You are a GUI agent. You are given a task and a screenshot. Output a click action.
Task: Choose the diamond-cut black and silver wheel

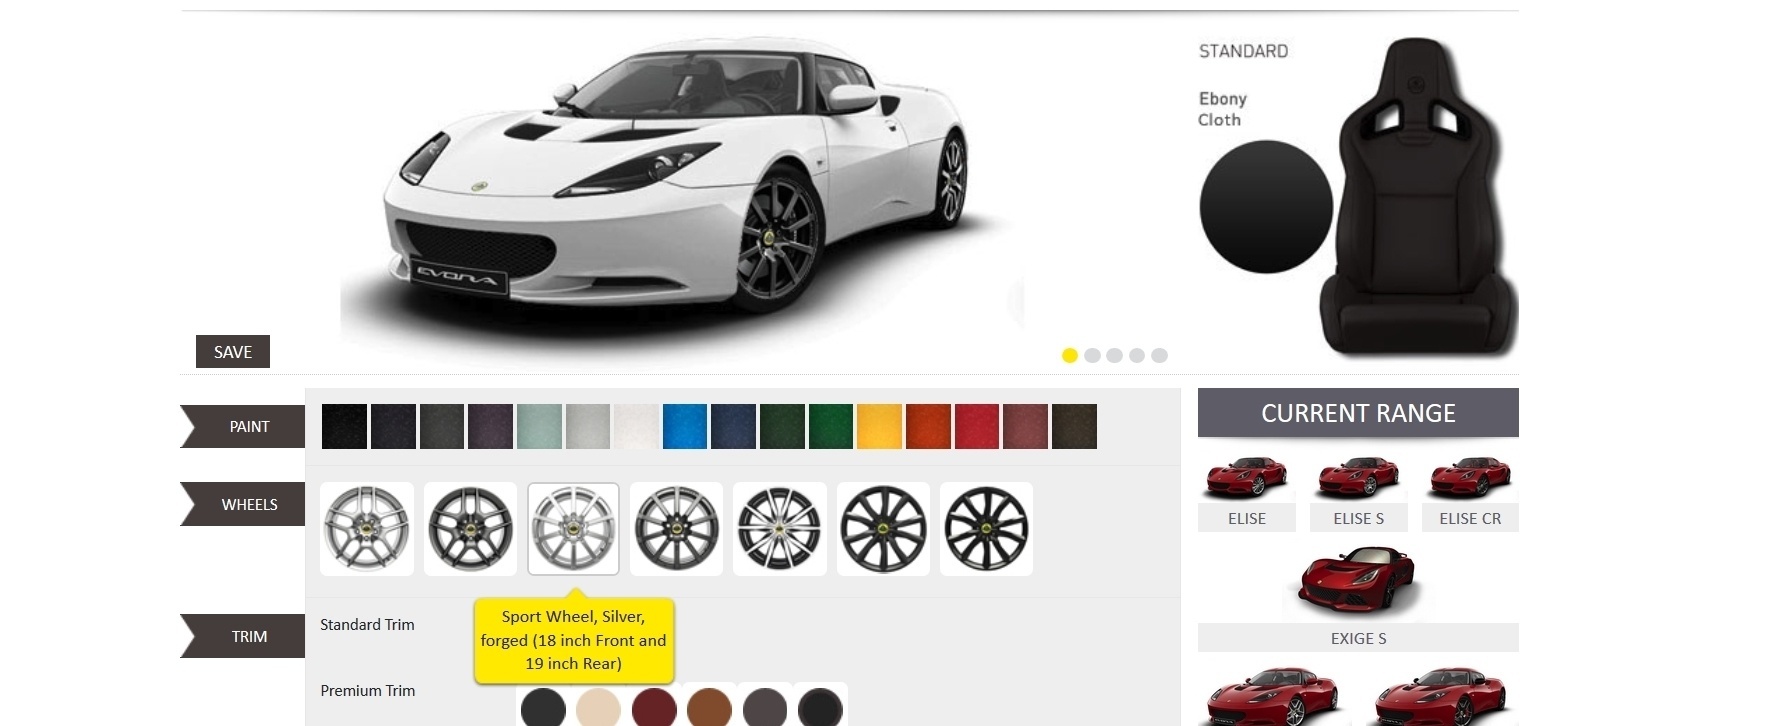[x=780, y=529]
